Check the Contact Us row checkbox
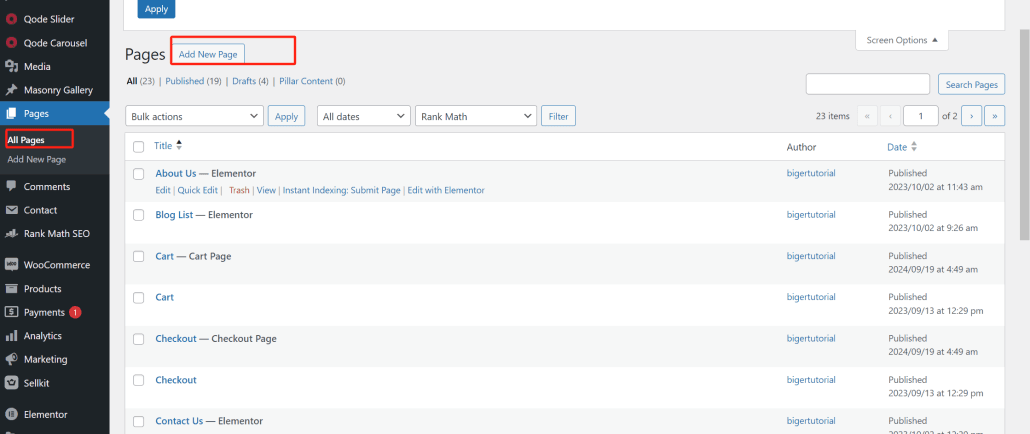The height and width of the screenshot is (434, 1030). (139, 421)
